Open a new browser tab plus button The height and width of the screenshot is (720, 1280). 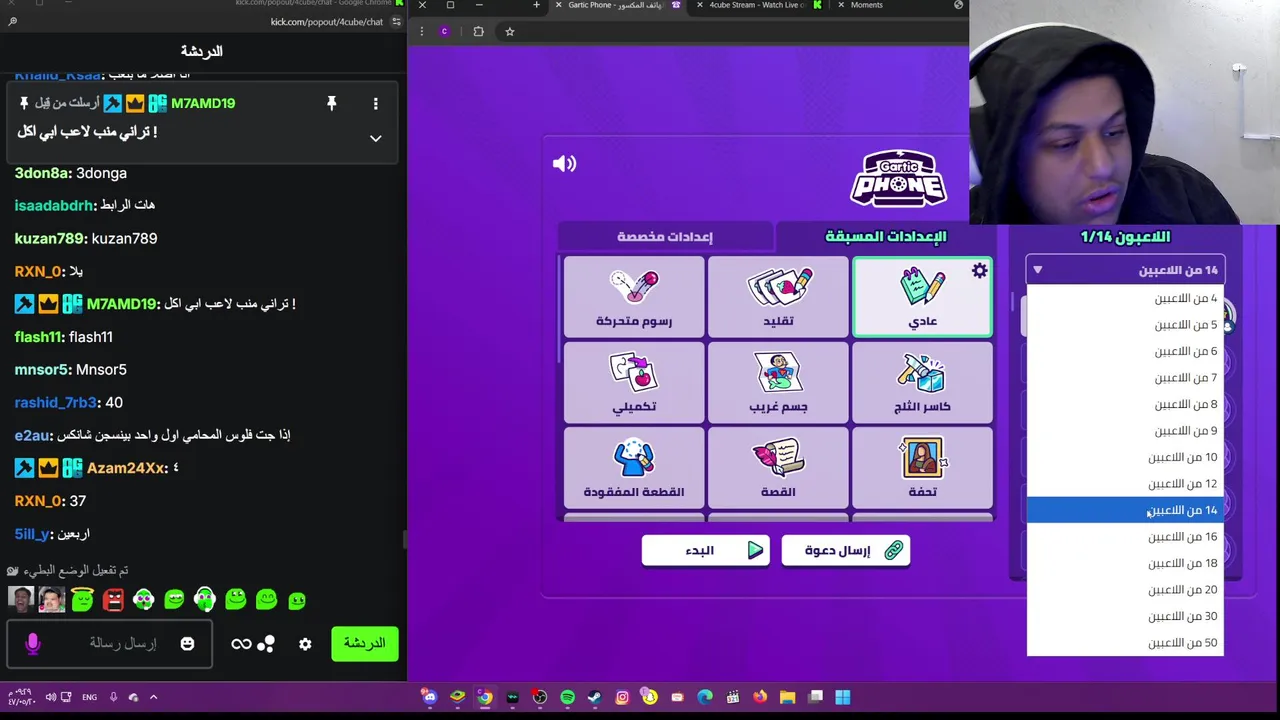[x=536, y=5]
